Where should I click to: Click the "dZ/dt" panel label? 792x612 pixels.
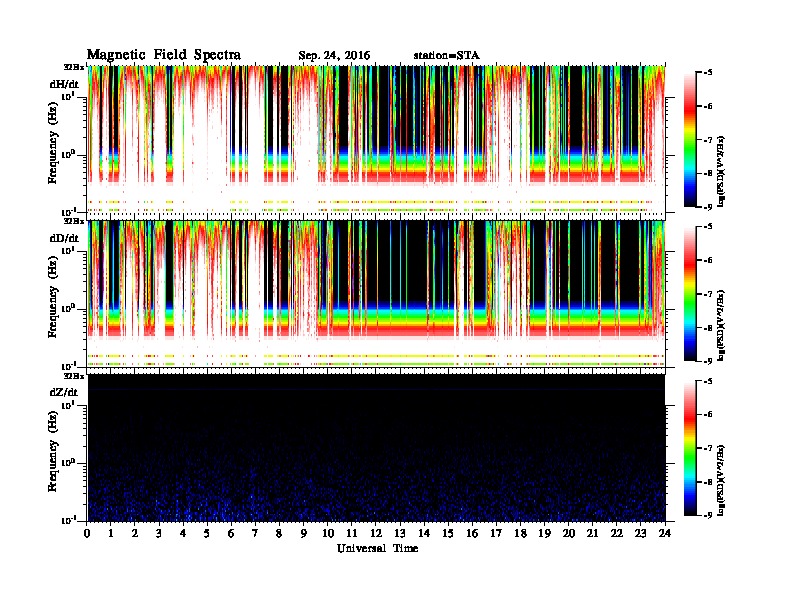tap(64, 392)
